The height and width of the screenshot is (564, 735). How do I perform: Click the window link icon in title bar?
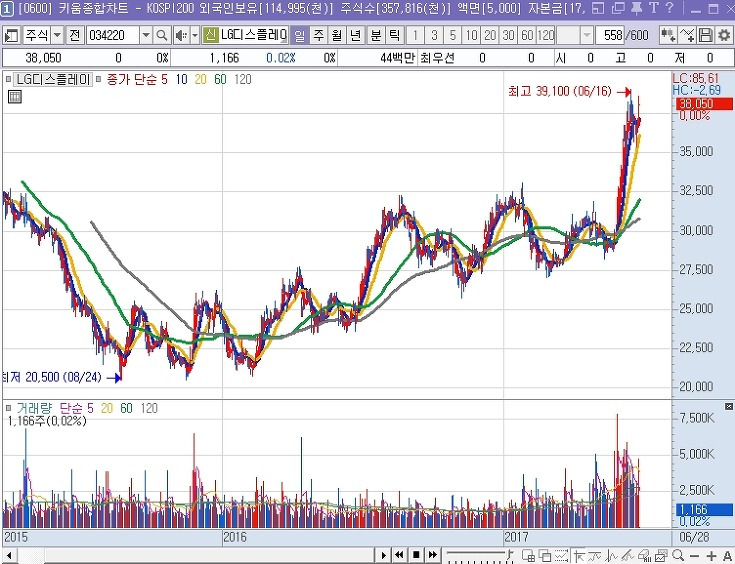pyautogui.click(x=598, y=8)
